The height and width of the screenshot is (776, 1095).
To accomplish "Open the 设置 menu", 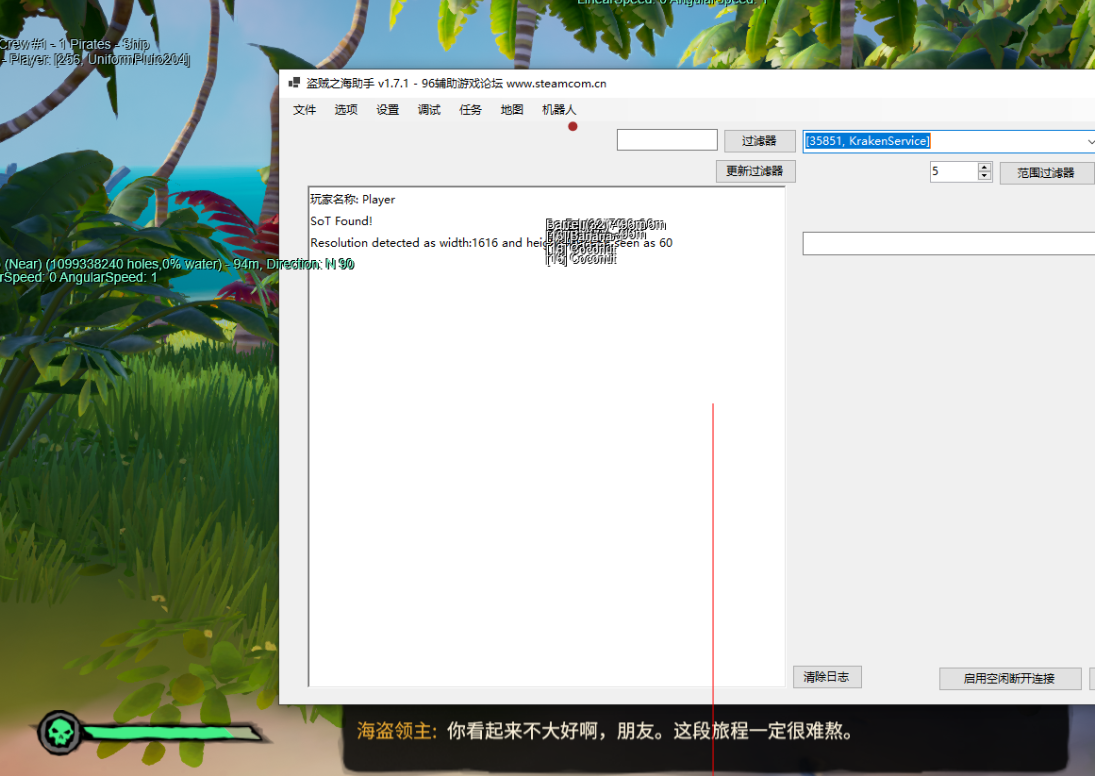I will click(388, 110).
